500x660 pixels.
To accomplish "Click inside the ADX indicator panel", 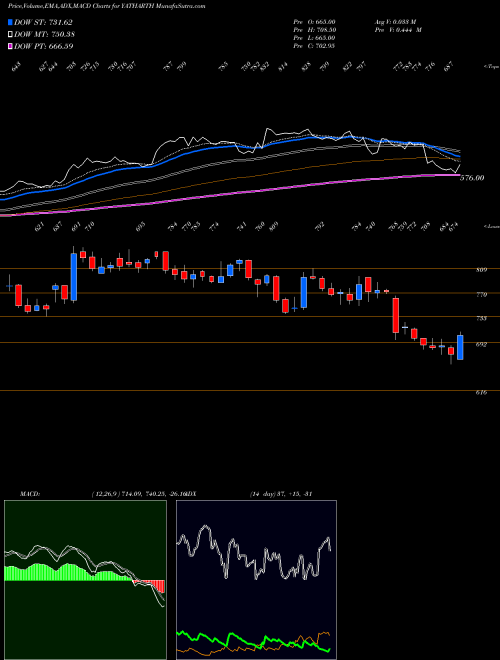I will click(x=256, y=580).
